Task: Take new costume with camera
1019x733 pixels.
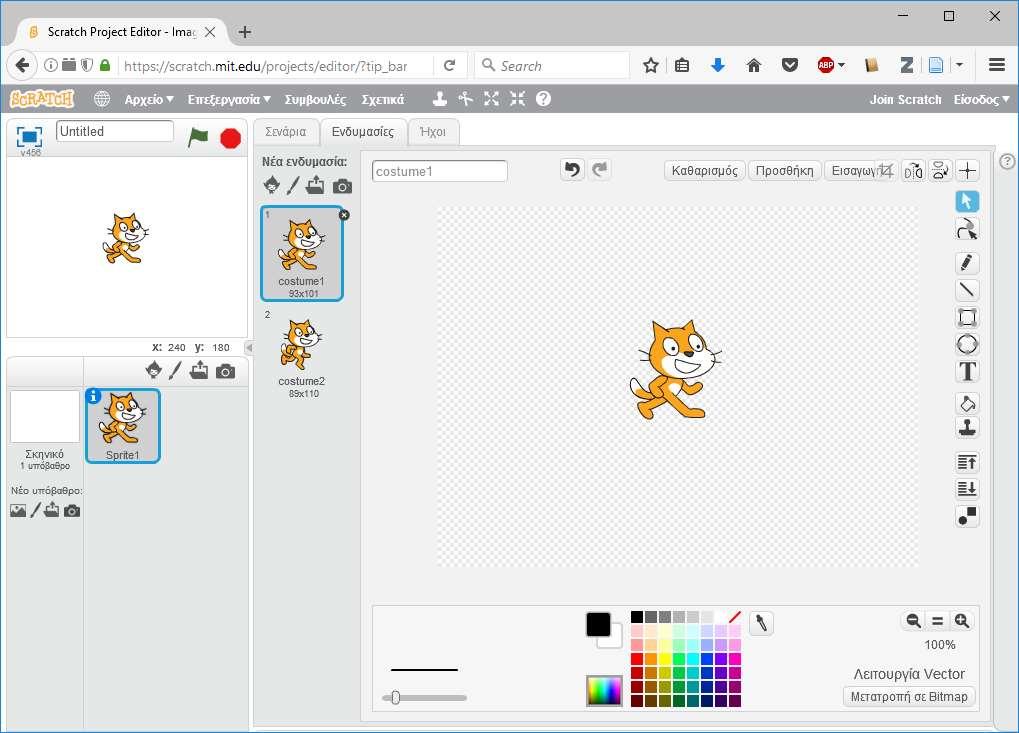Action: pos(342,187)
